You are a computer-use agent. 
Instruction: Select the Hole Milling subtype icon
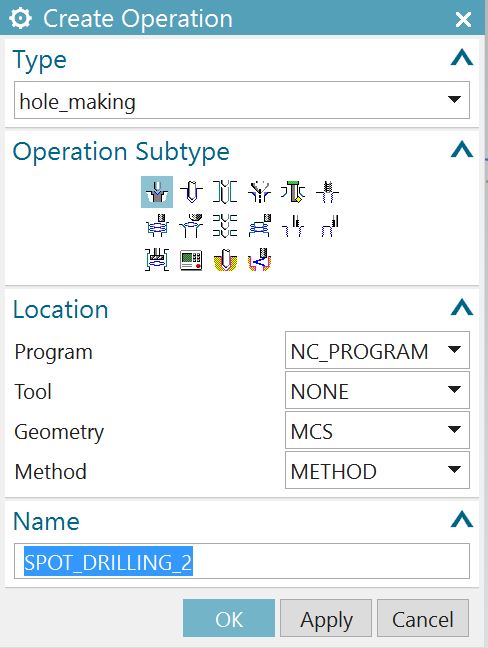coord(157,226)
